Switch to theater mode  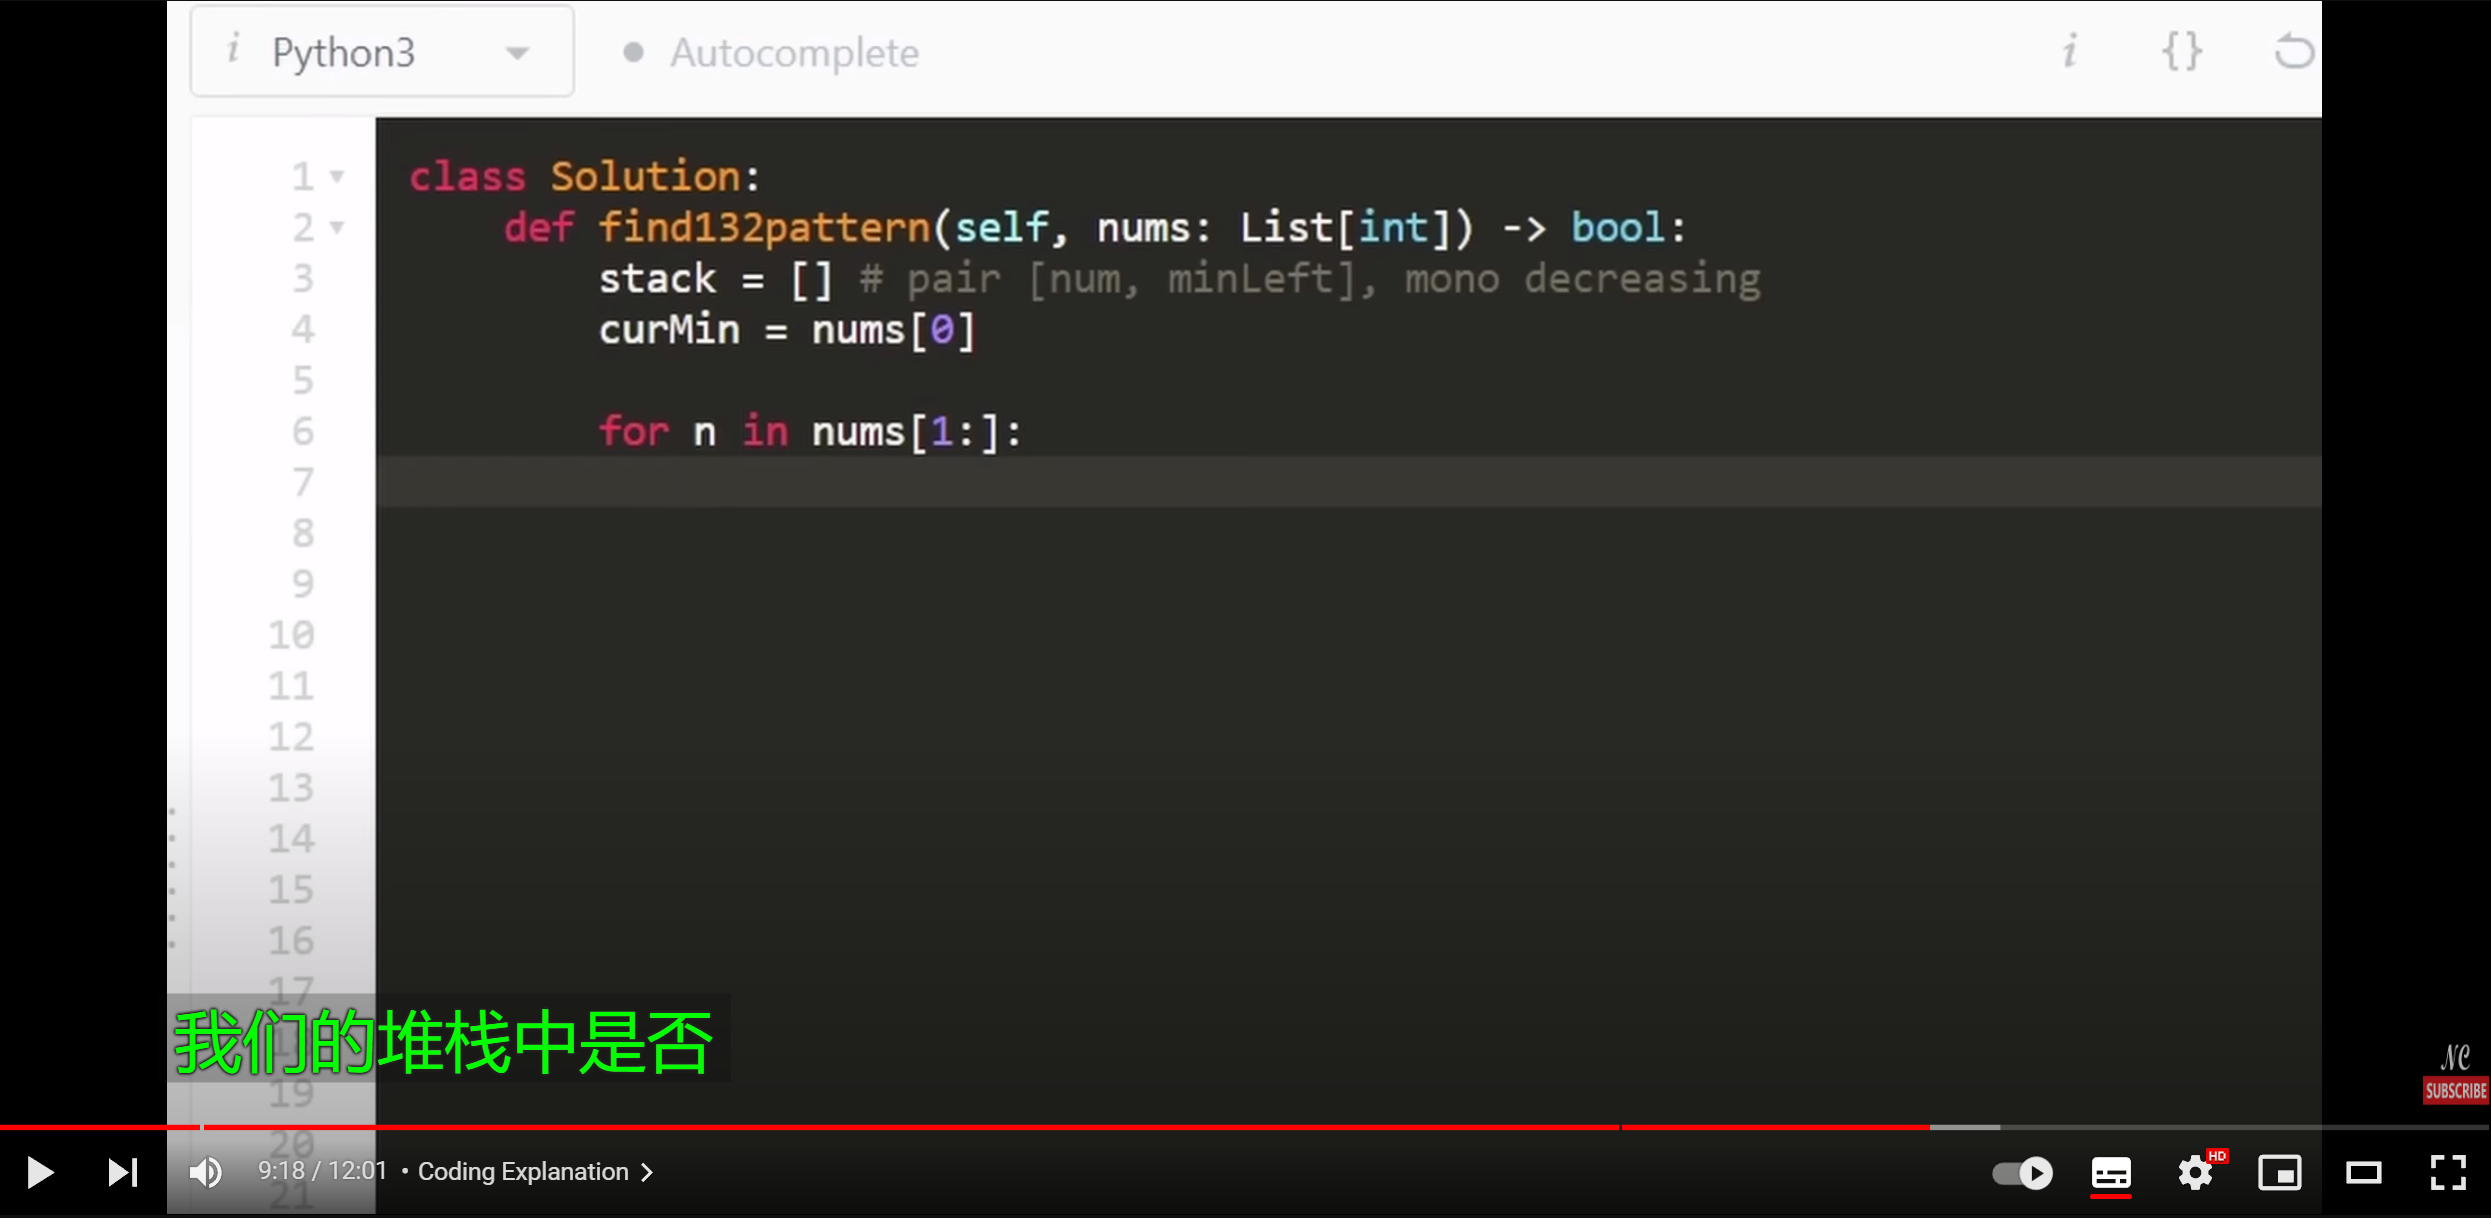(x=2364, y=1172)
